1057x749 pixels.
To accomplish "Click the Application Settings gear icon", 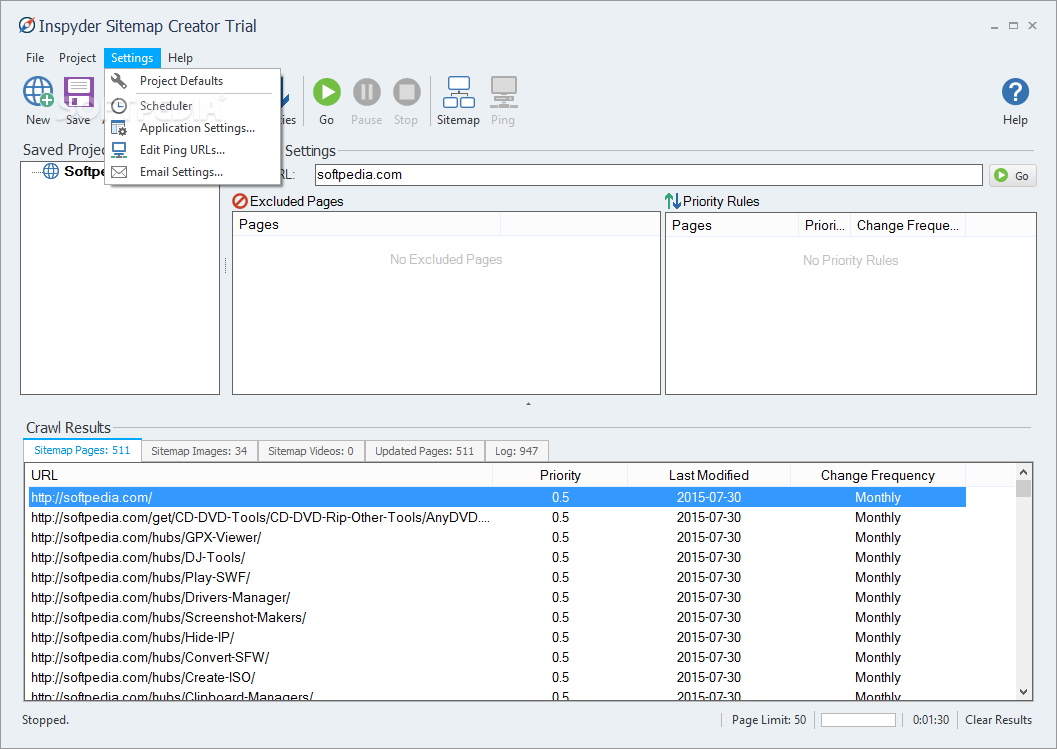I will click(119, 128).
